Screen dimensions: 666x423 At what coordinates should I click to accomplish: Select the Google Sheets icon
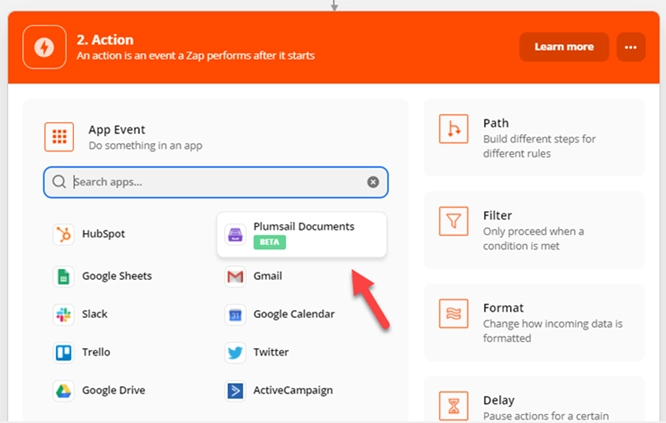click(x=64, y=276)
